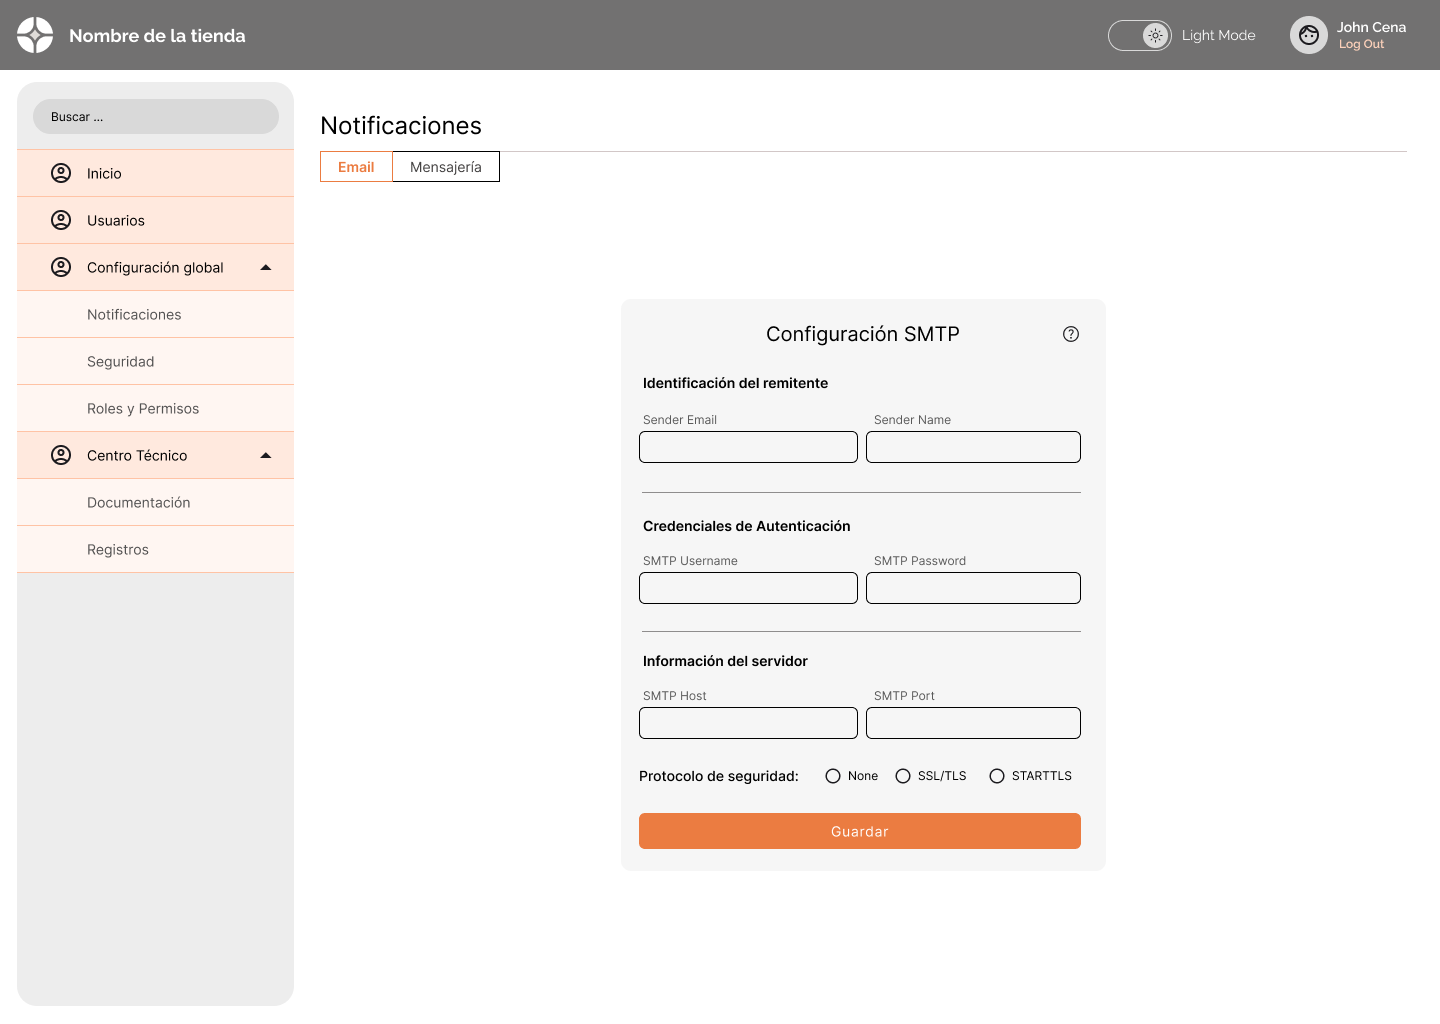This screenshot has width=1440, height=1024.
Task: Click the Inicio sidebar icon
Action: (x=61, y=173)
